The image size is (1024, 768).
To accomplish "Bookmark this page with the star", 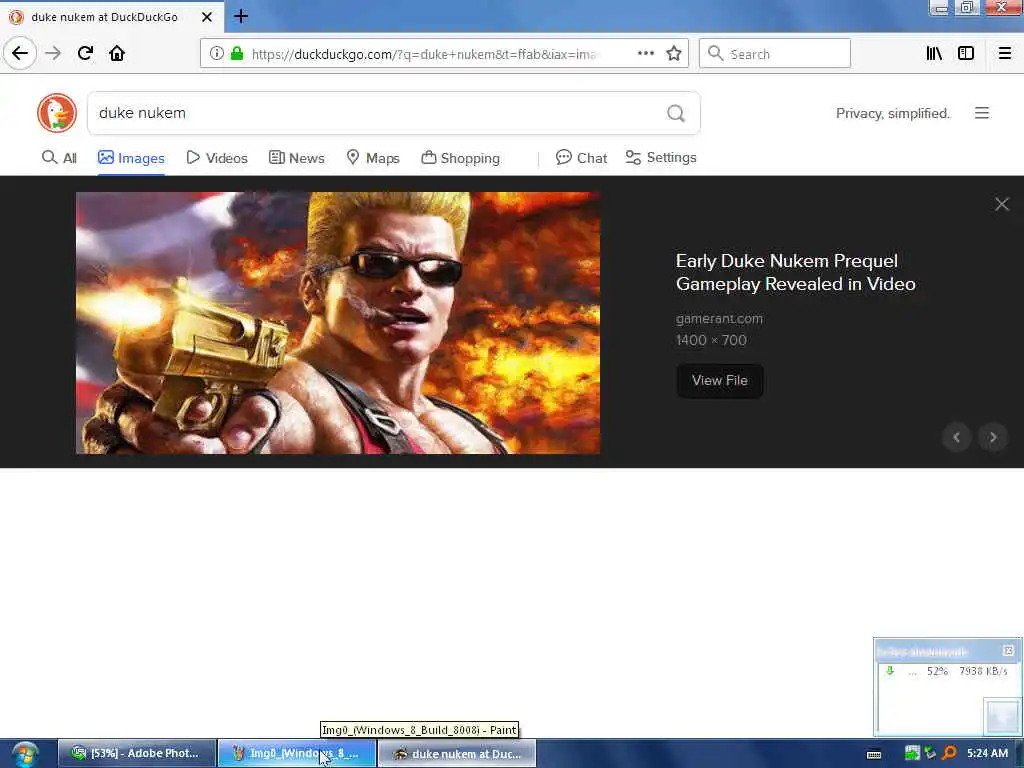I will pyautogui.click(x=674, y=54).
